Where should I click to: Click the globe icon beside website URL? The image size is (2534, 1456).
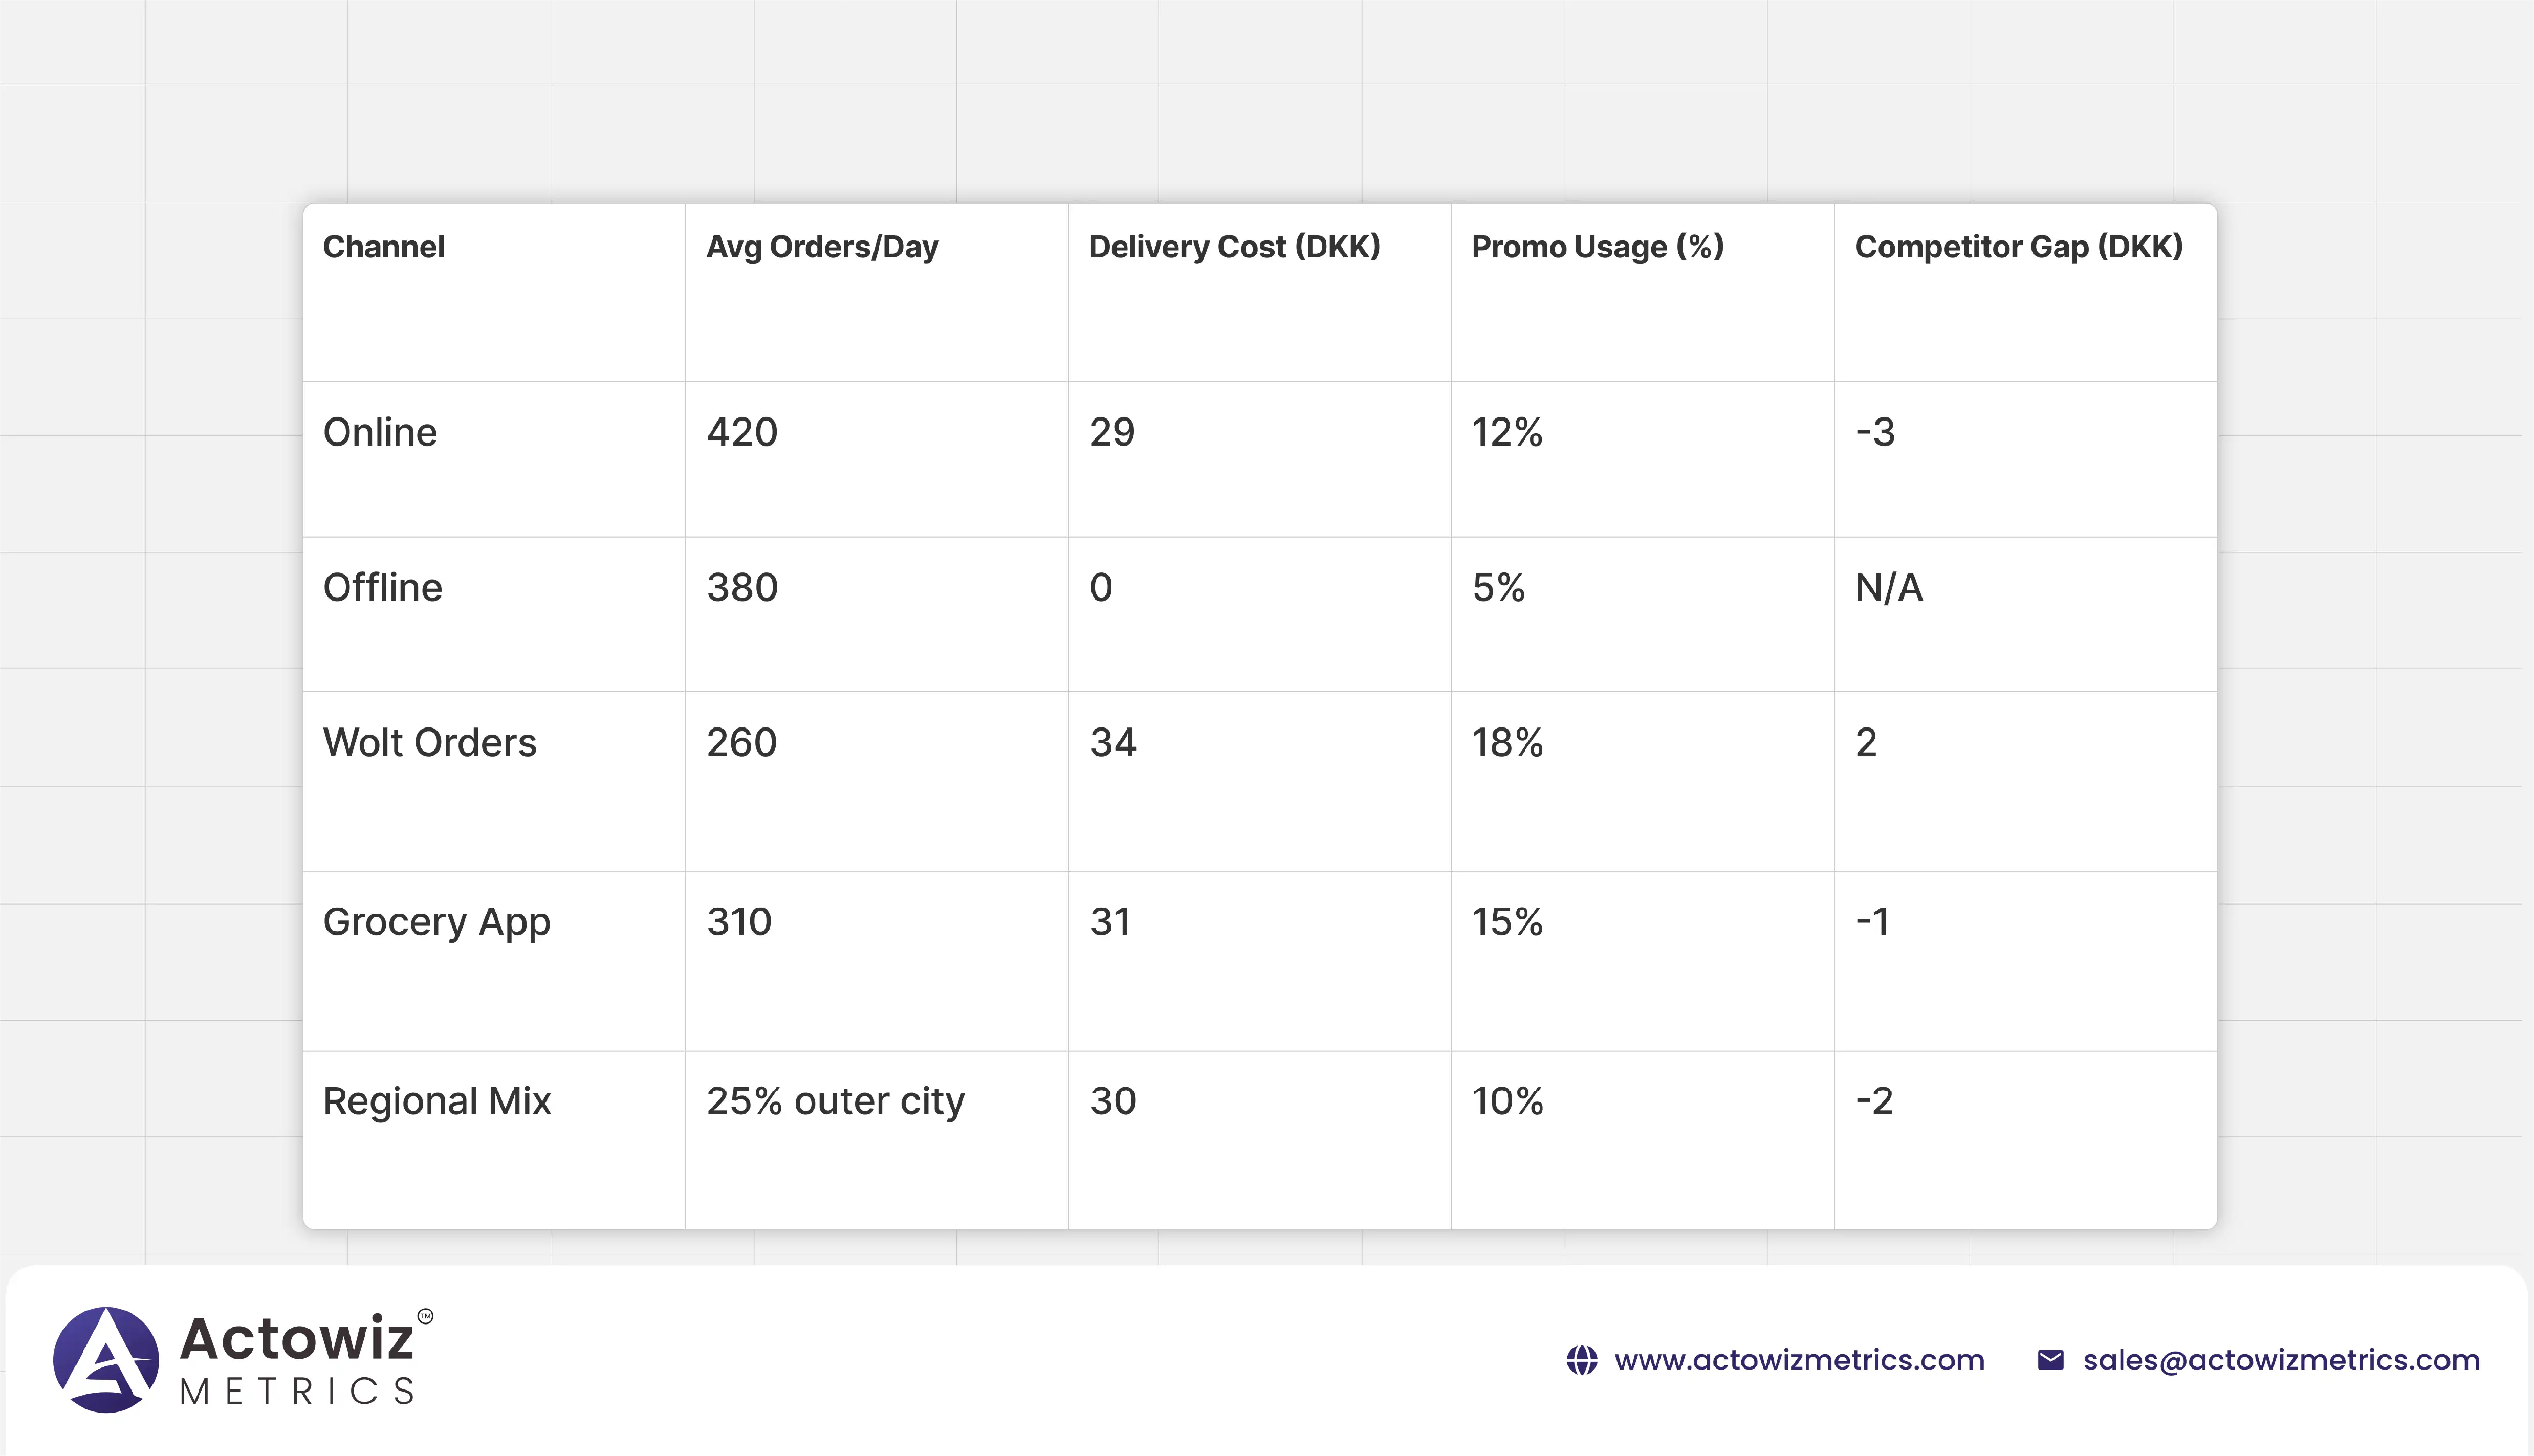1581,1360
